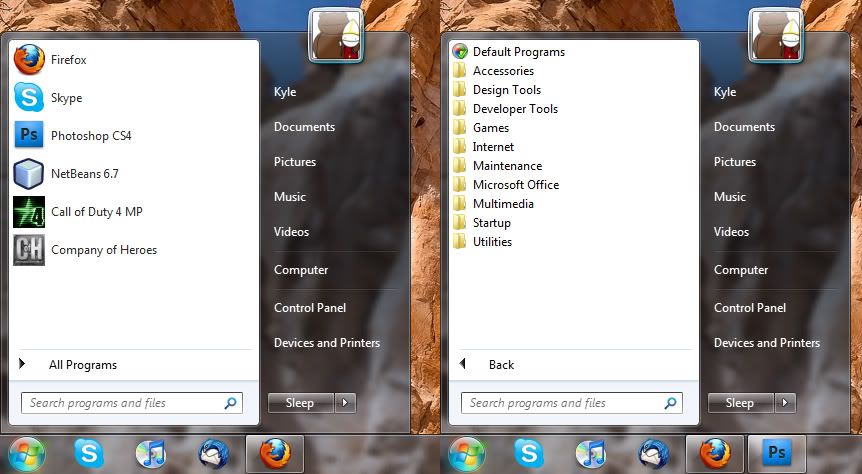The width and height of the screenshot is (862, 474).
Task: Open Kyle user folder in right Start menu
Action: coord(725,92)
